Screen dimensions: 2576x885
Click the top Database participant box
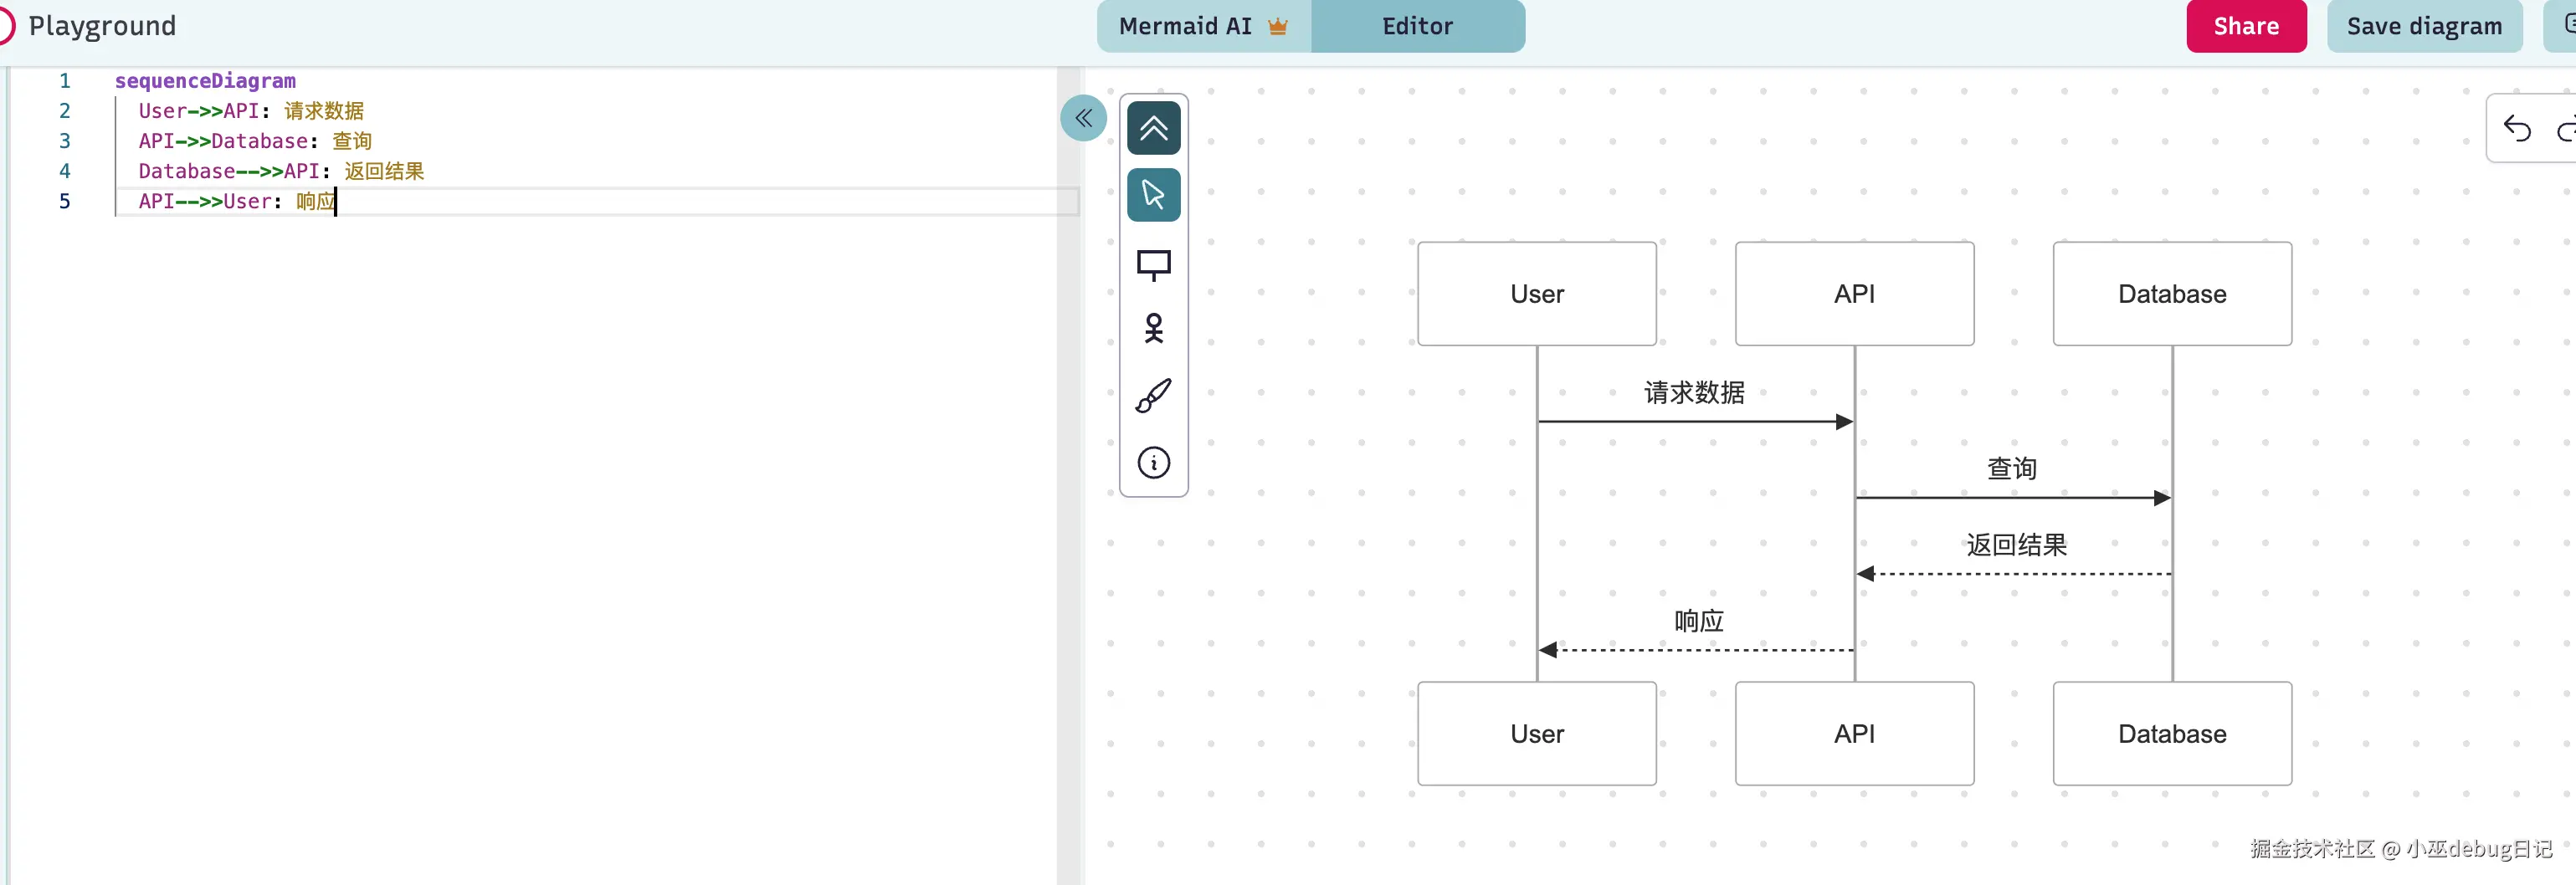tap(2171, 294)
